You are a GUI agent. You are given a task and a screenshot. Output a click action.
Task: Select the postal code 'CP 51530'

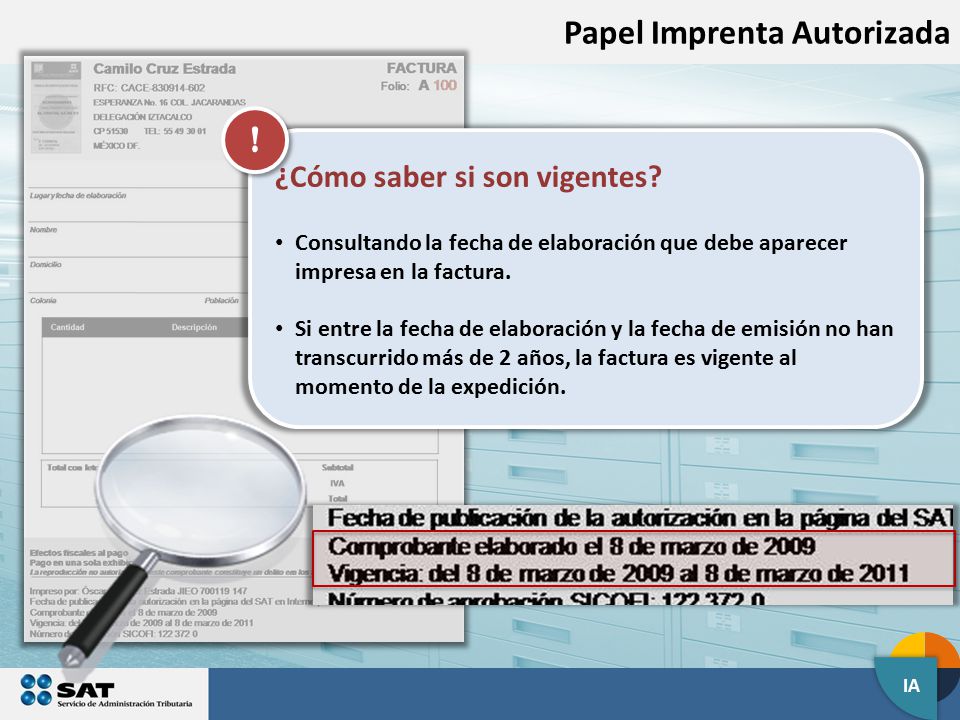pyautogui.click(x=110, y=131)
